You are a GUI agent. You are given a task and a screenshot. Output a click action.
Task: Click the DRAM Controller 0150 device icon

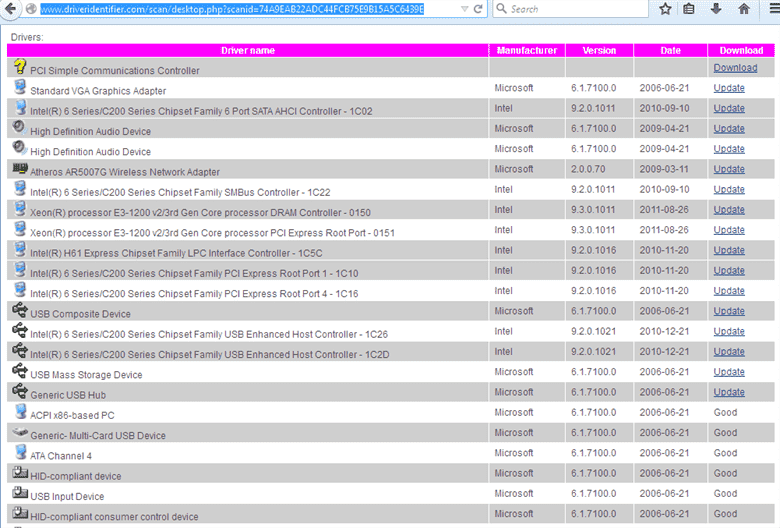pyautogui.click(x=20, y=209)
